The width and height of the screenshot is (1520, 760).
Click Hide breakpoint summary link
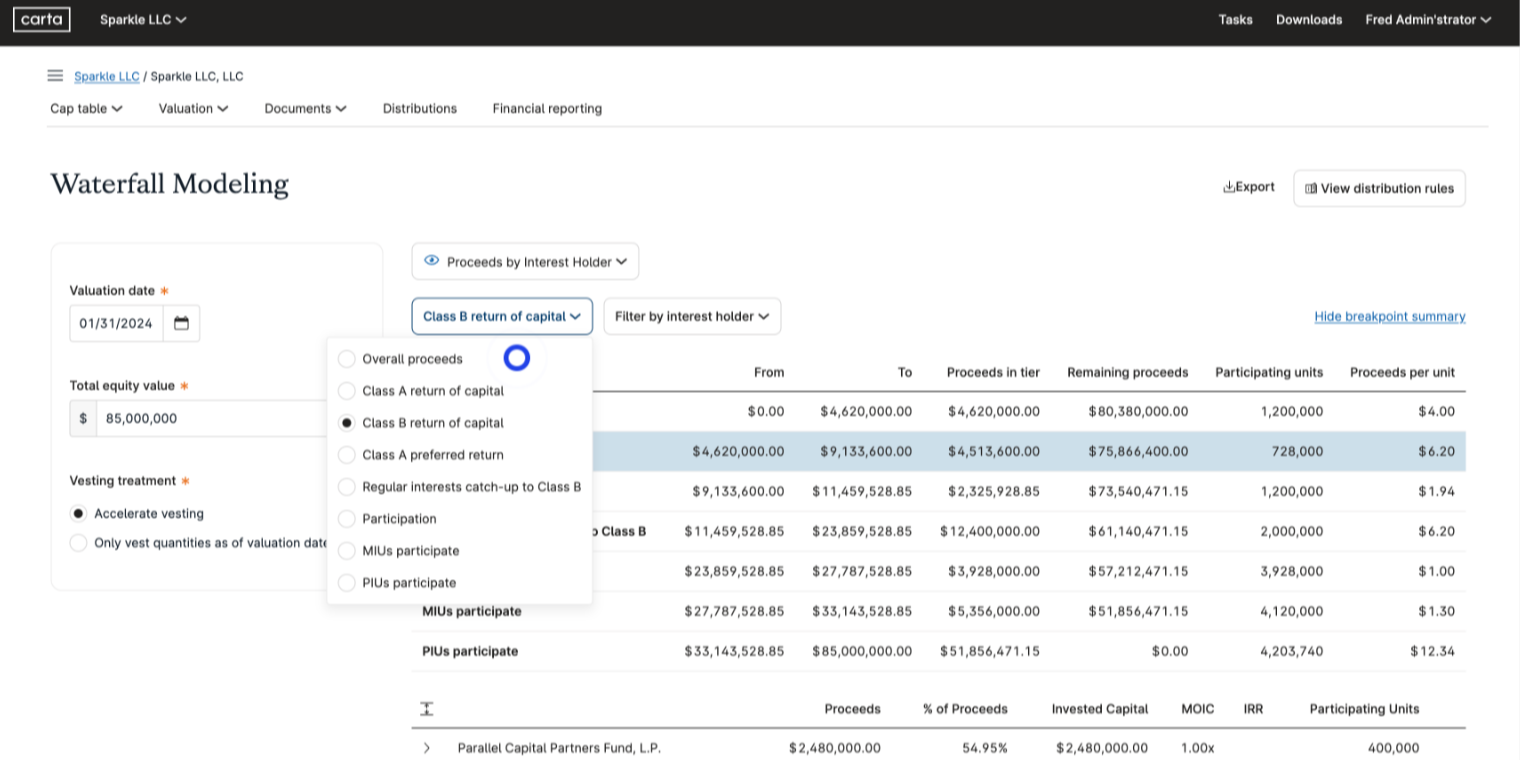pos(1389,316)
